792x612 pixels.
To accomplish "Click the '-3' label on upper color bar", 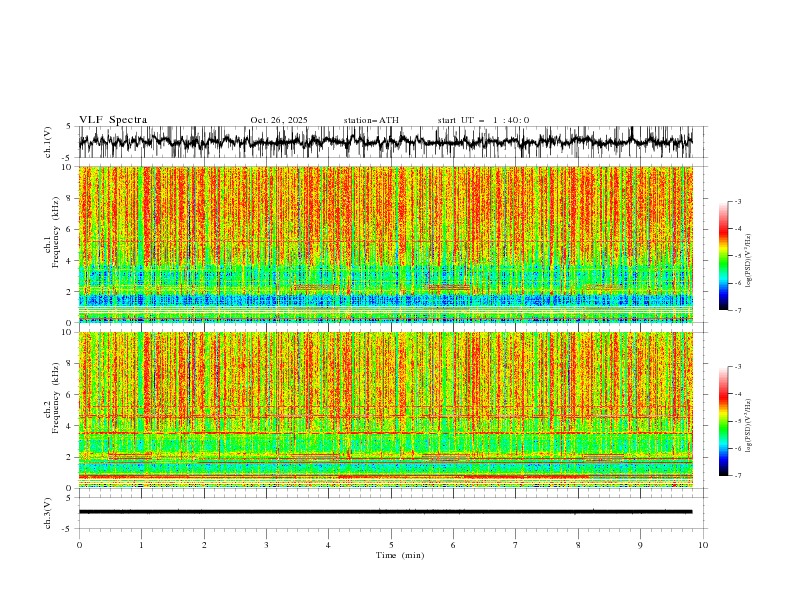I will [737, 201].
